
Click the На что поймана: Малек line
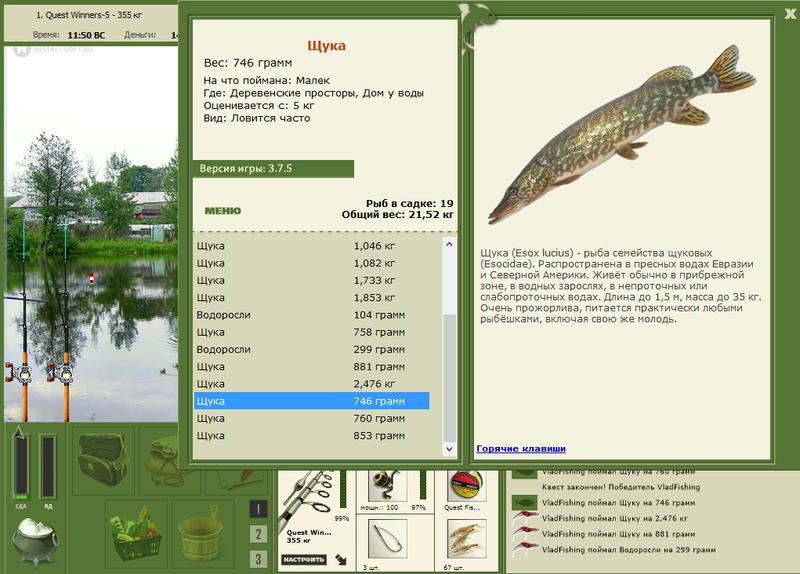(266, 81)
